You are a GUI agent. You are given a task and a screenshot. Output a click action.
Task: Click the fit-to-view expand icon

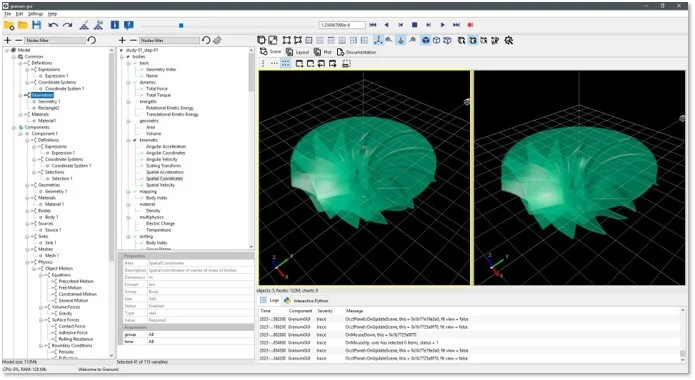[x=273, y=40]
